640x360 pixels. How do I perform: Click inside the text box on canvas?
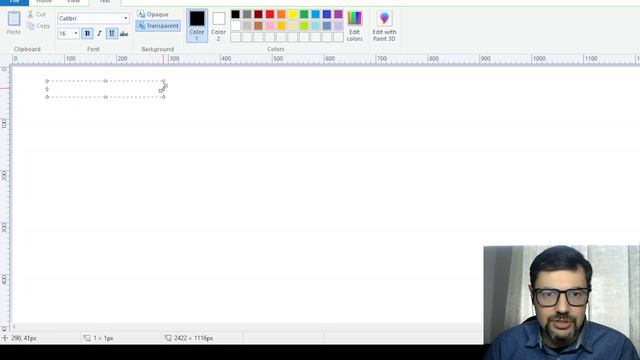click(x=105, y=89)
